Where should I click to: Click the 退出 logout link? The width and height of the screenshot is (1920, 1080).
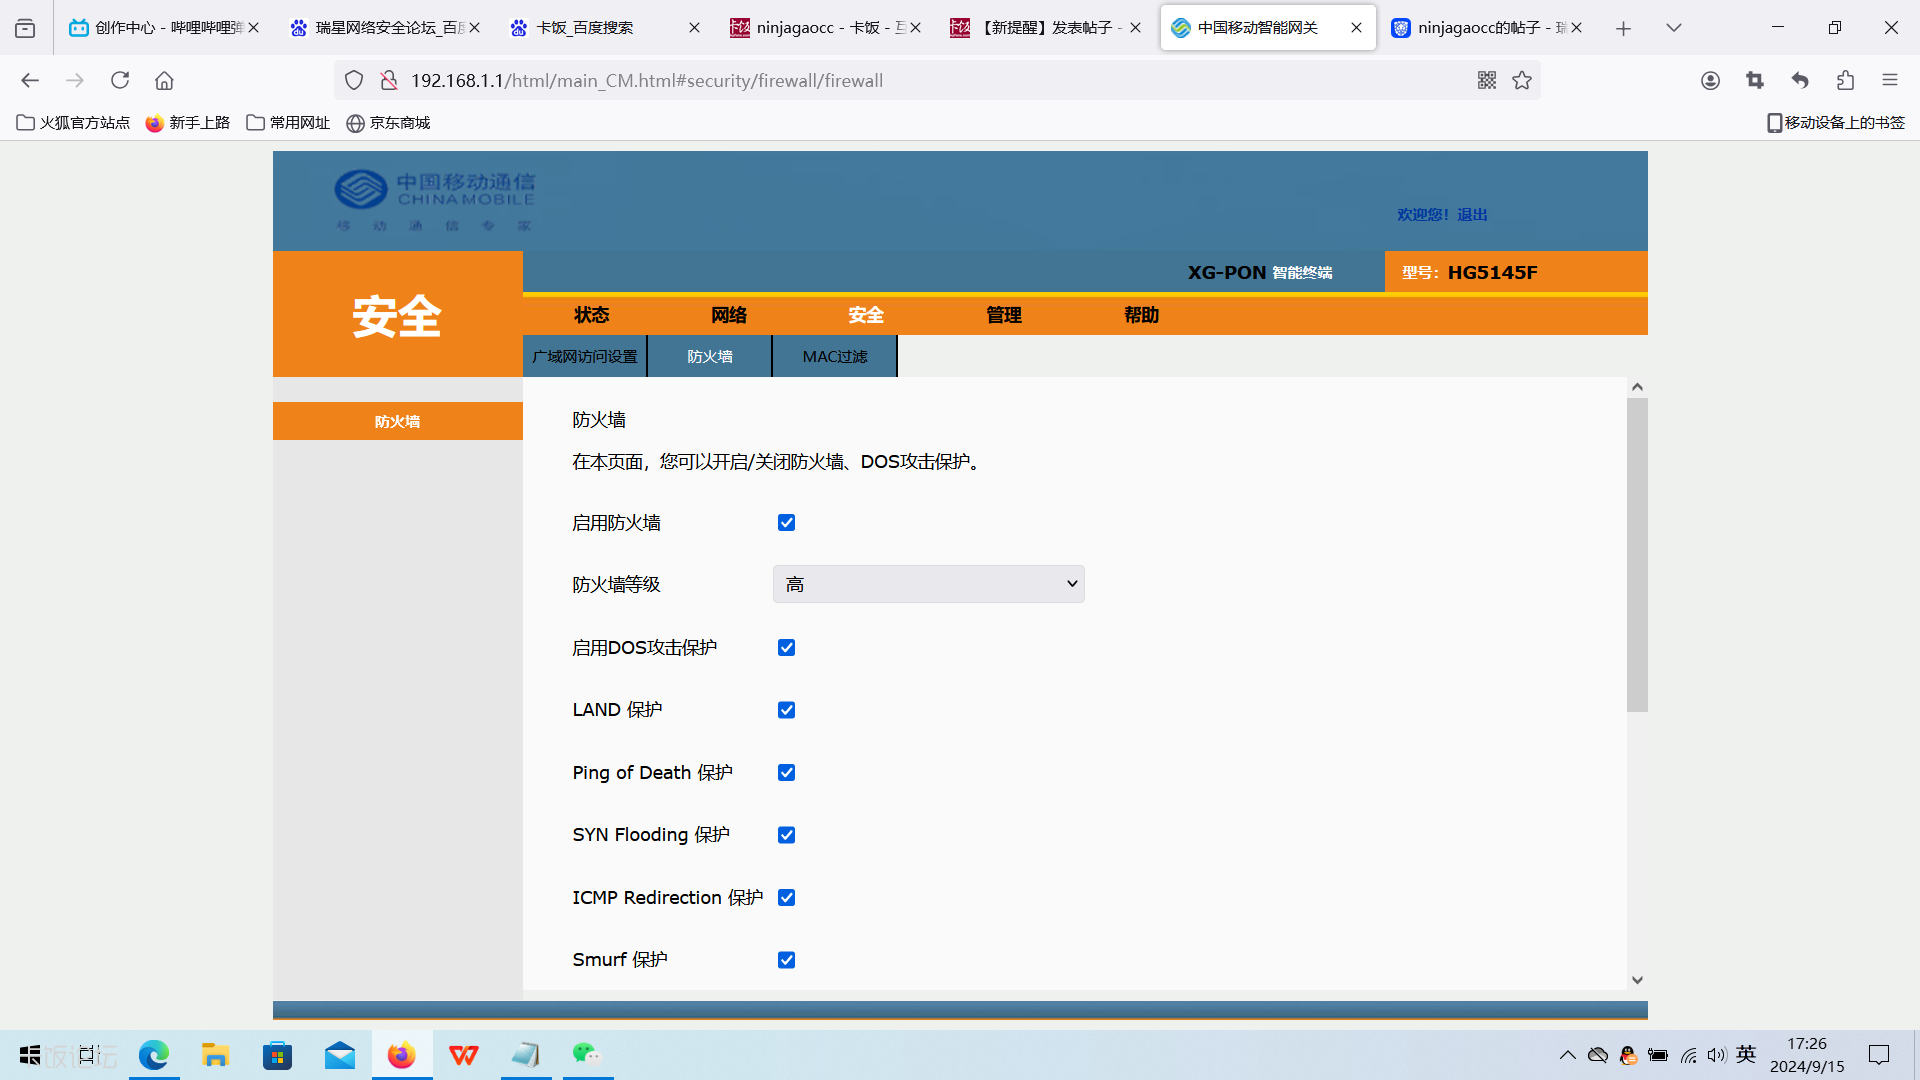(x=1472, y=214)
